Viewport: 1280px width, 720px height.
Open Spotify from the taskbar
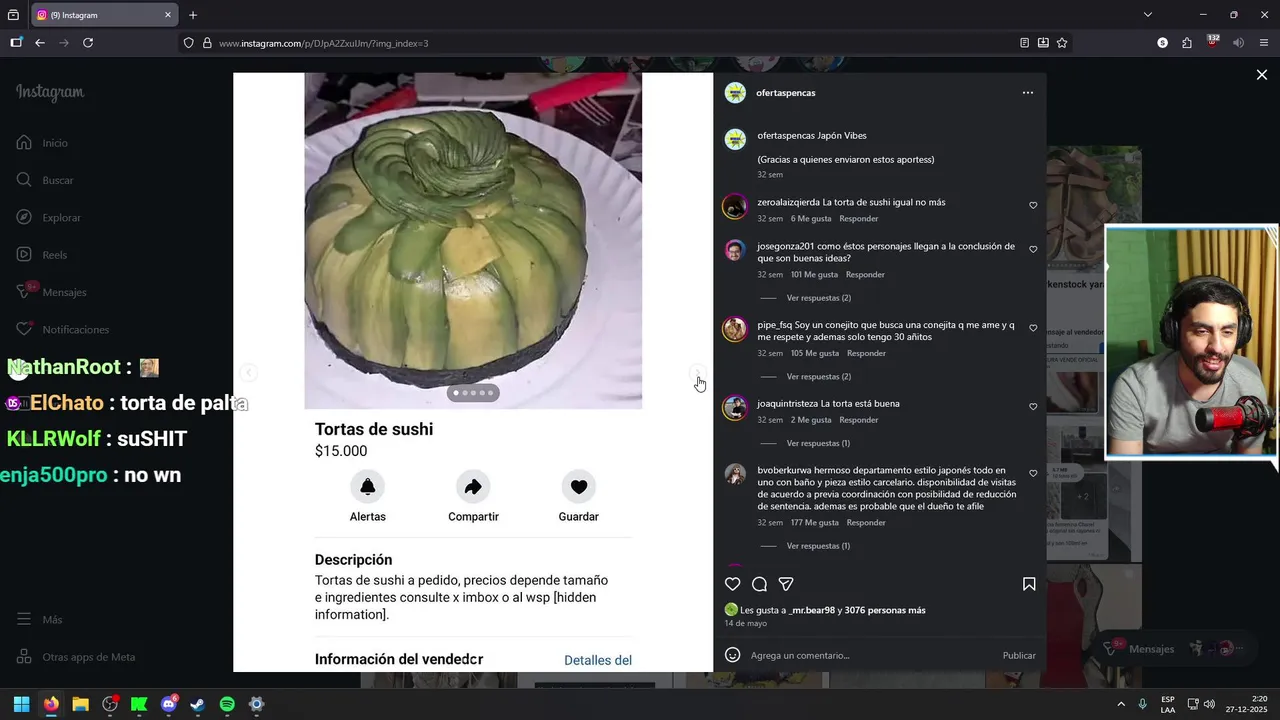pos(227,704)
